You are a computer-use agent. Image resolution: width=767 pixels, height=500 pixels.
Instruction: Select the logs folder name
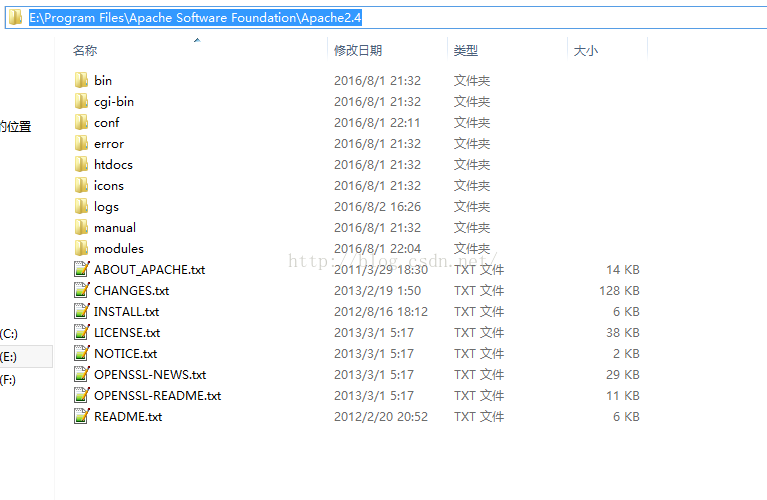(106, 207)
